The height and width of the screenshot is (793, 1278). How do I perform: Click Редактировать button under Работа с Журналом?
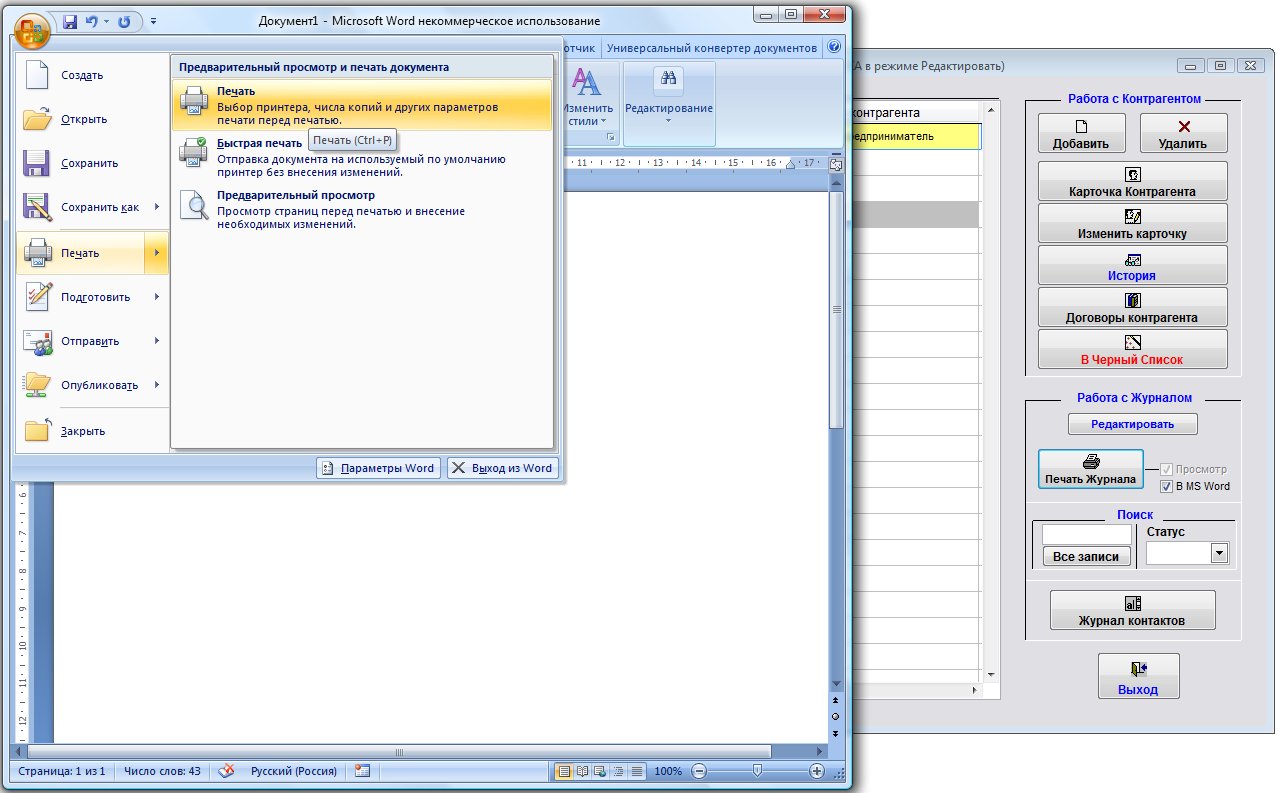[x=1132, y=424]
